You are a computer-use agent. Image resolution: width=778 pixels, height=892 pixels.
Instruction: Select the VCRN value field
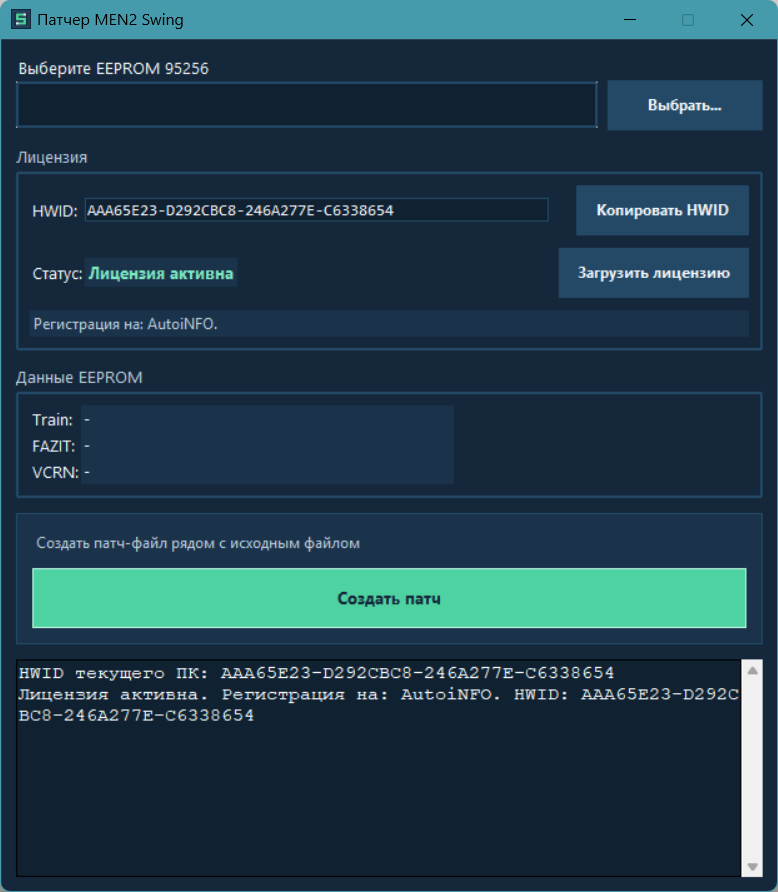coord(267,471)
